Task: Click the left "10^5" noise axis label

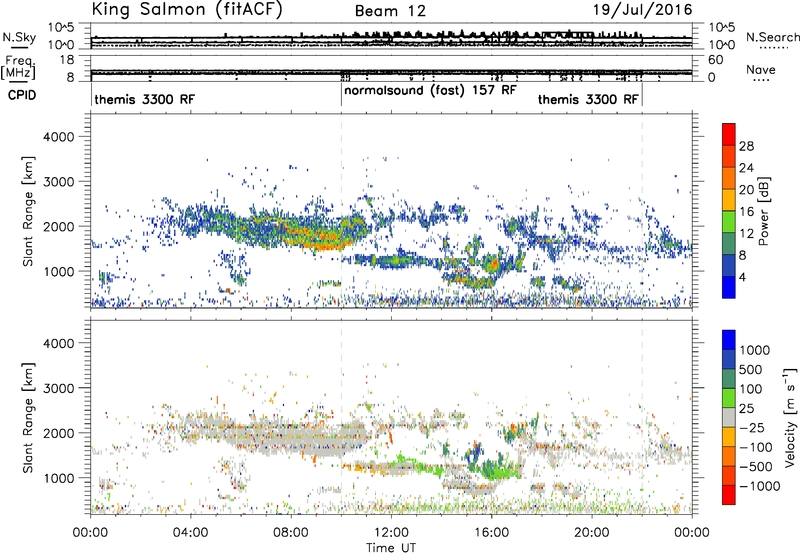Action: (x=62, y=27)
